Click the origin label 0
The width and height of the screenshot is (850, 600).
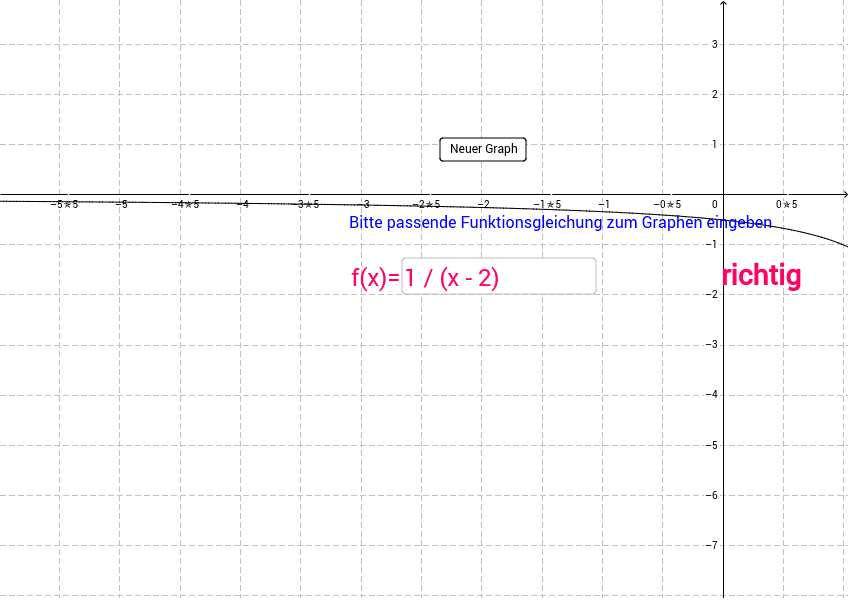click(714, 204)
